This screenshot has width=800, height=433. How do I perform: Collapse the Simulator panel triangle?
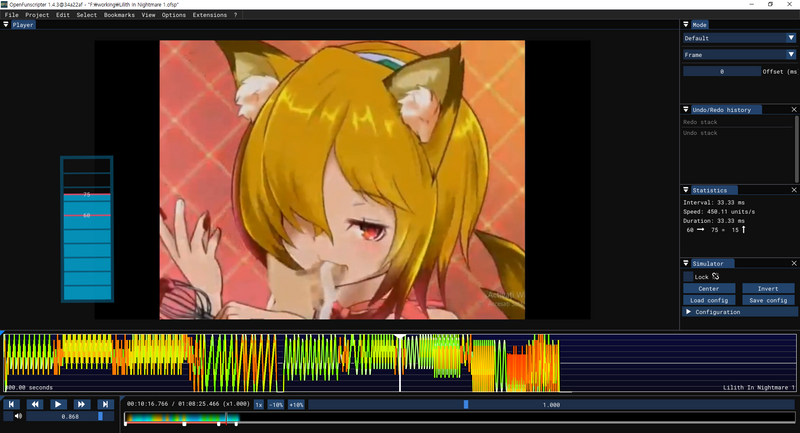pos(686,263)
